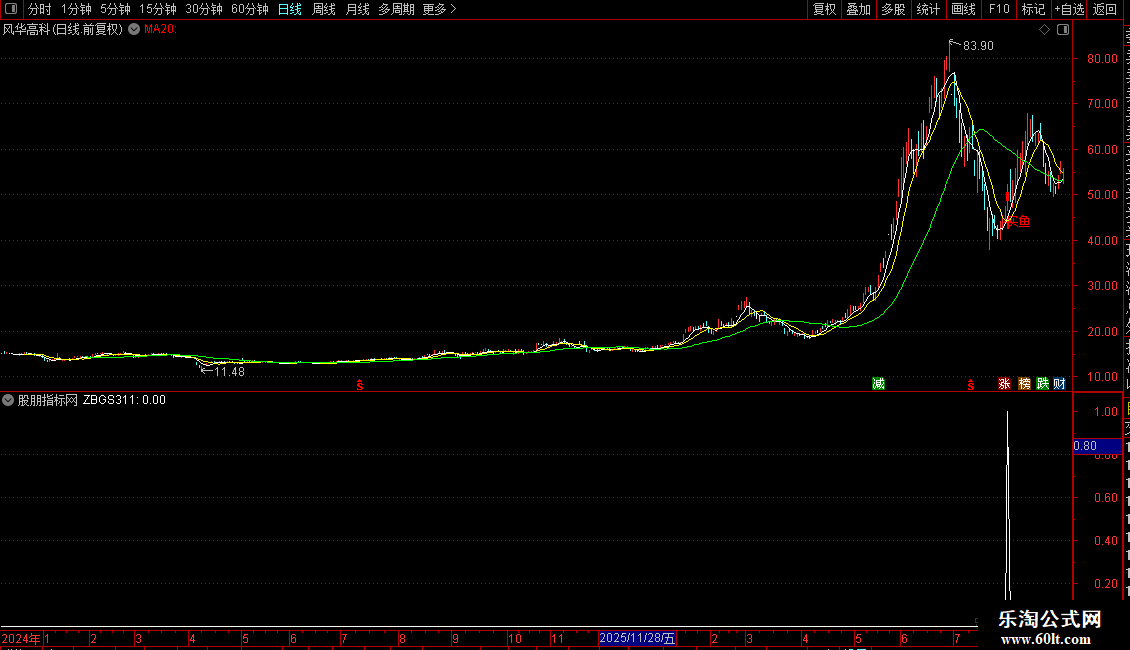
Task: Open the F10 company info
Action: (x=999, y=9)
